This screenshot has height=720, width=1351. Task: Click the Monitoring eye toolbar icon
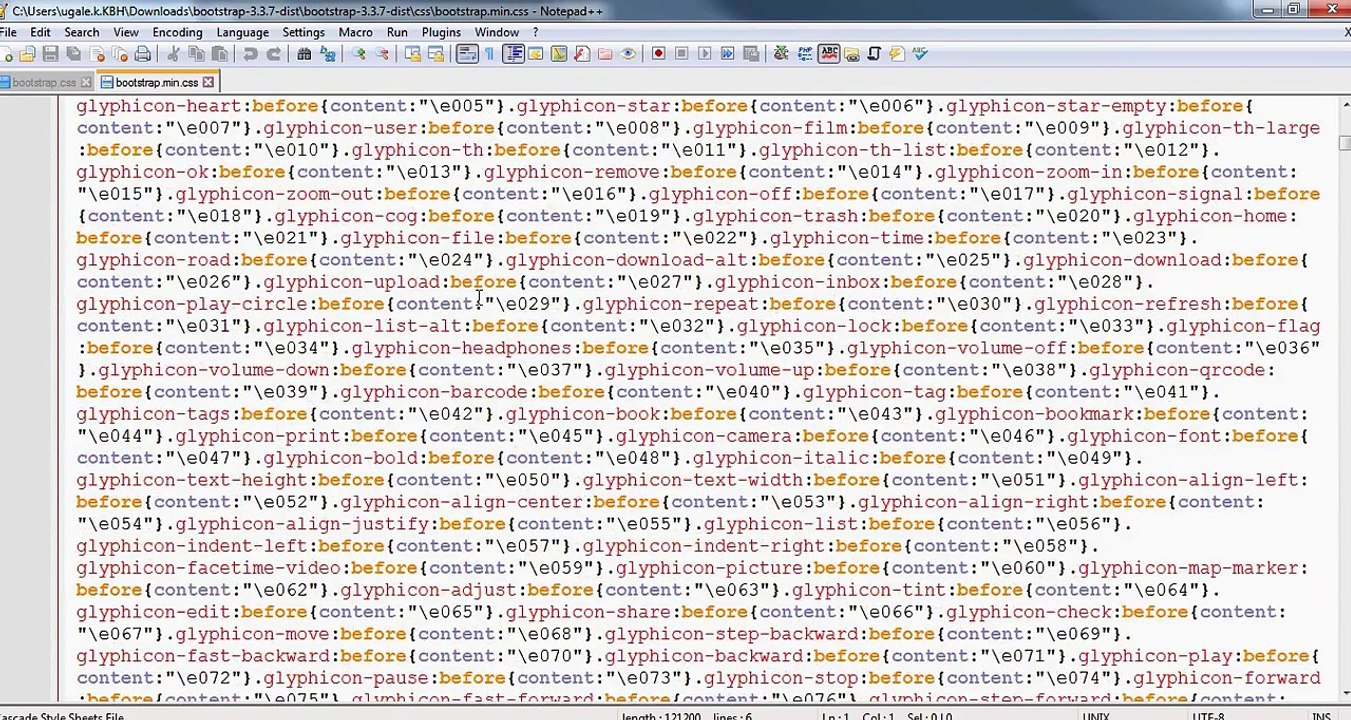click(628, 54)
